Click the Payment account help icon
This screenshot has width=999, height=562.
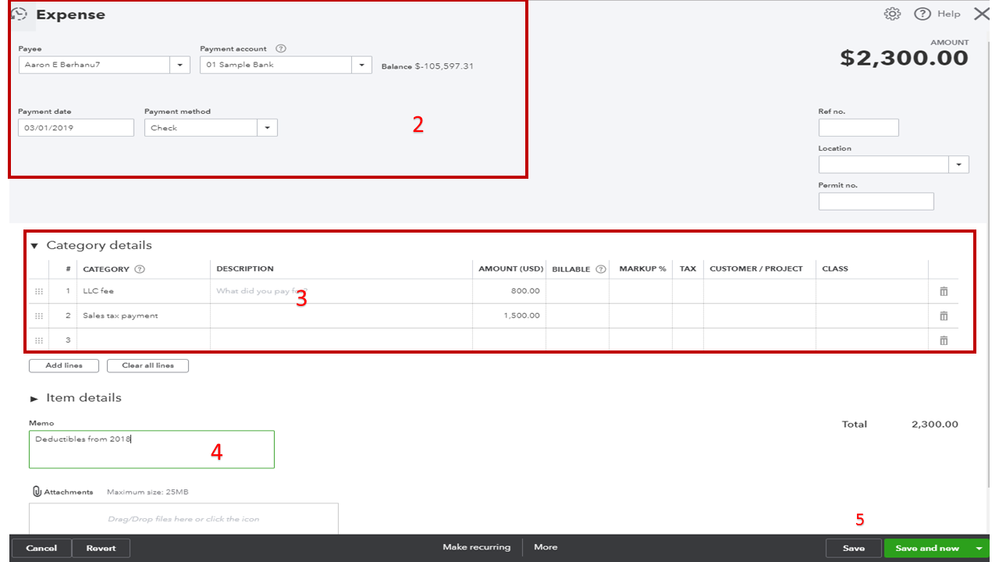(x=280, y=48)
